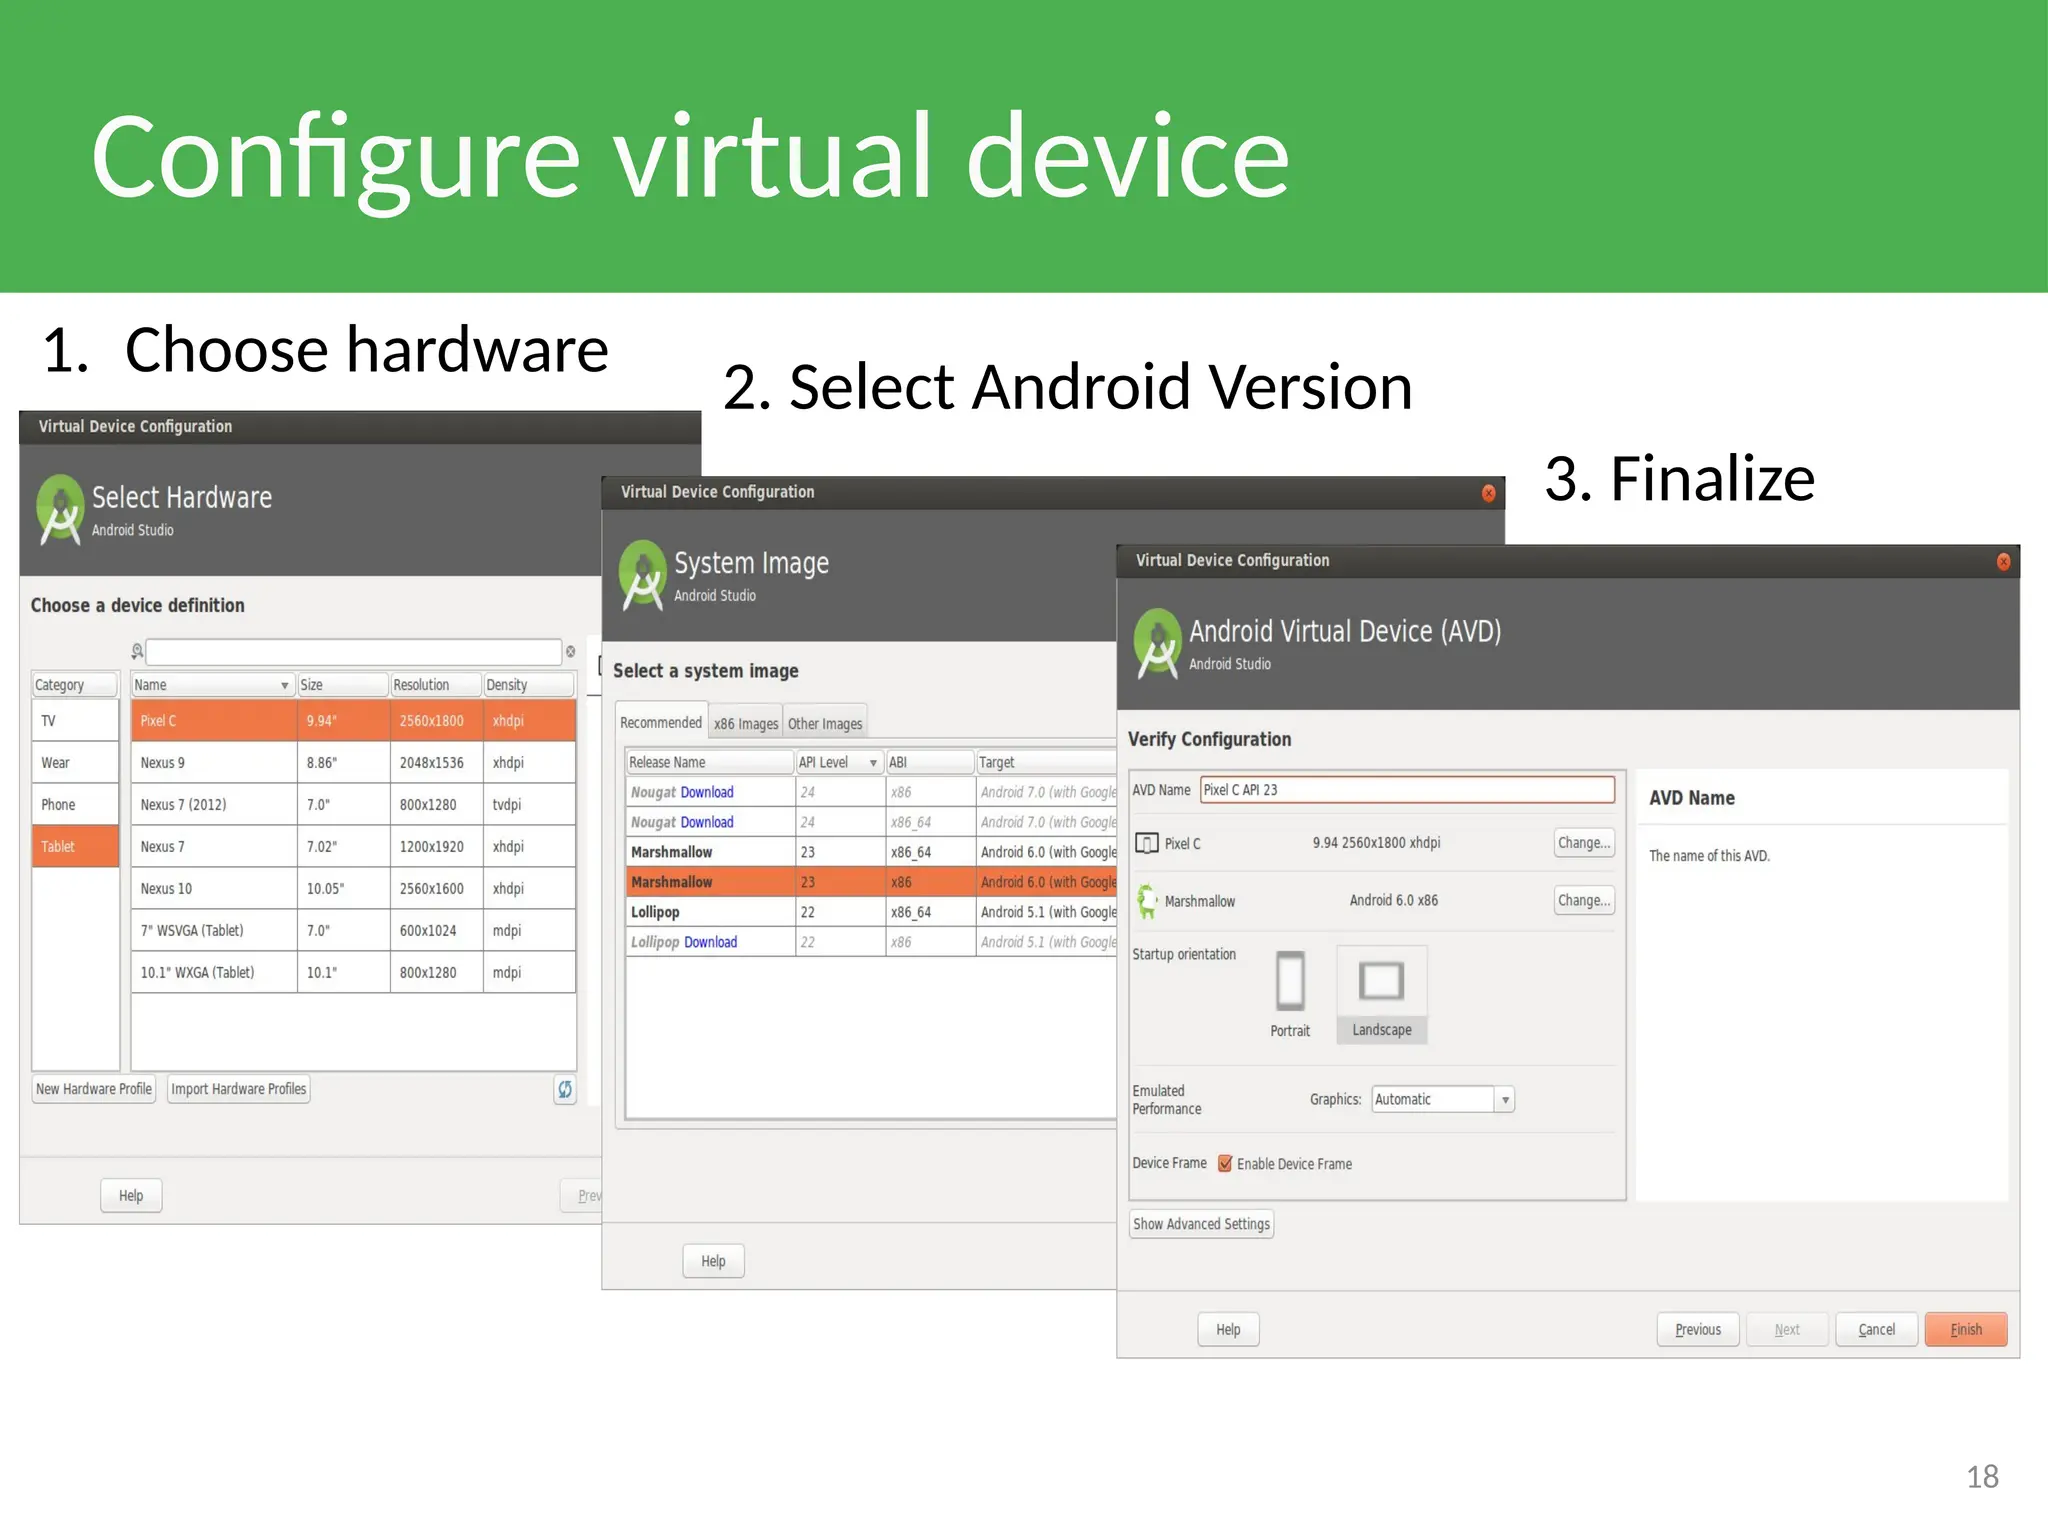The width and height of the screenshot is (2048, 1536).
Task: Close the System Image window
Action: click(x=1488, y=493)
